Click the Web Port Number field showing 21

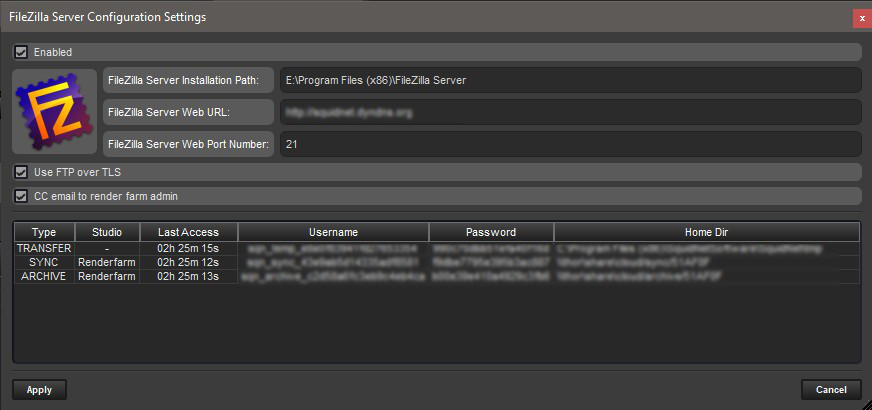coord(571,145)
